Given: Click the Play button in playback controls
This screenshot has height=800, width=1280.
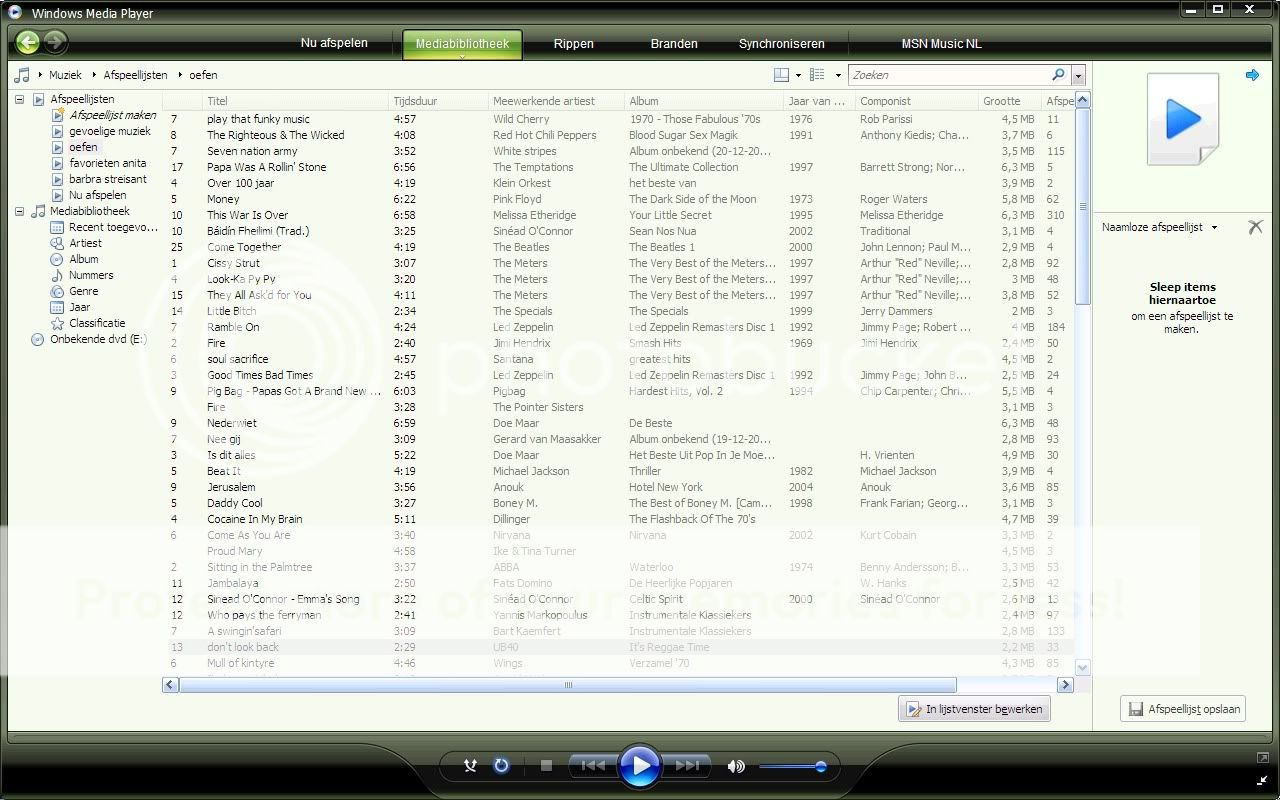Looking at the screenshot, I should 639,766.
